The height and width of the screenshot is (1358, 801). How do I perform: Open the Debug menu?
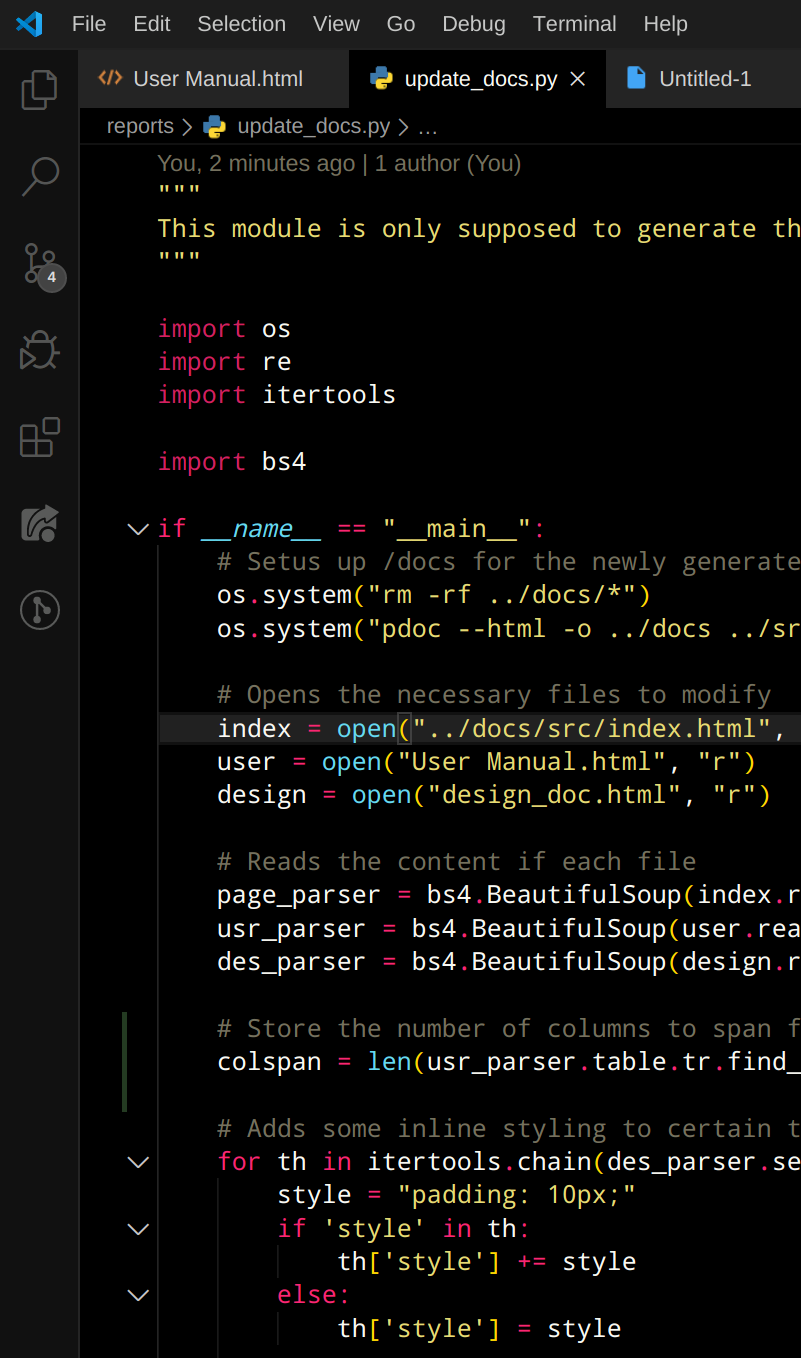click(474, 24)
